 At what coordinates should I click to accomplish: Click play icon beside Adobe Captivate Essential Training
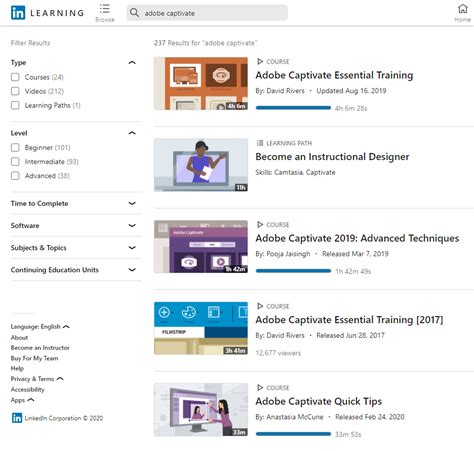pos(260,61)
